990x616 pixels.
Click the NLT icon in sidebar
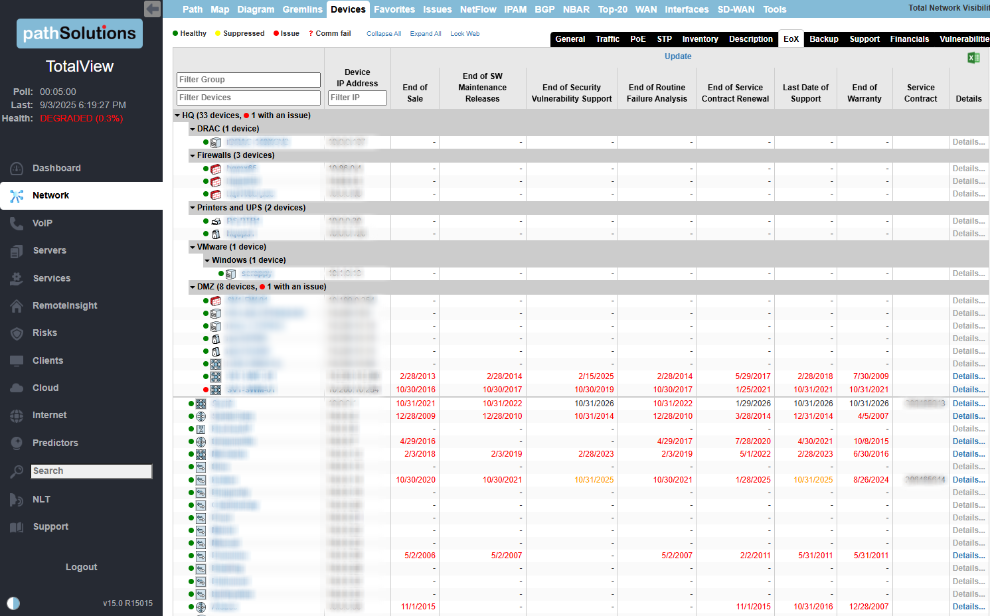tap(17, 500)
